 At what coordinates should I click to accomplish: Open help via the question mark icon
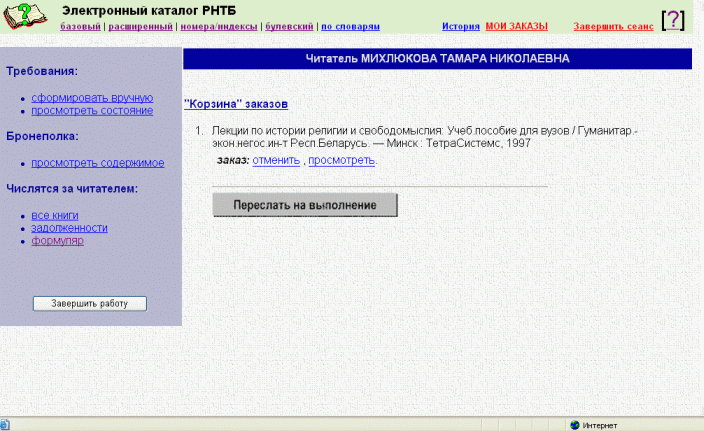(675, 19)
